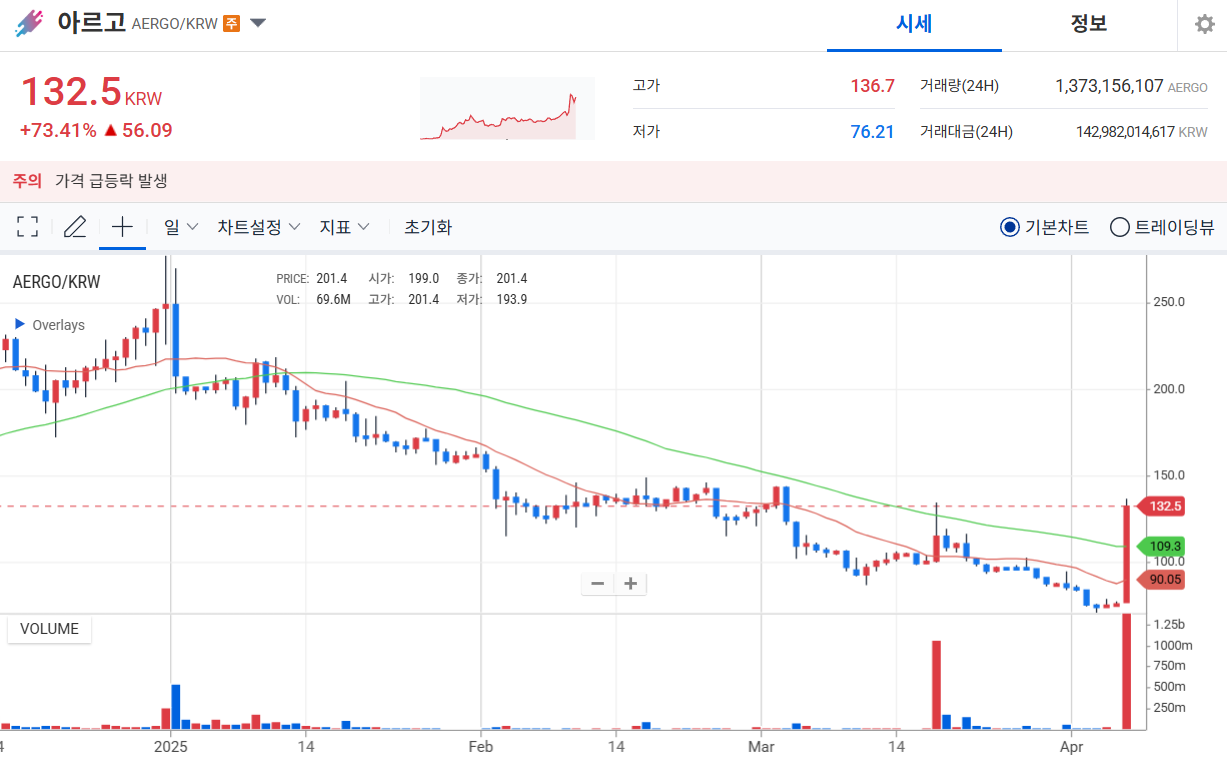The width and height of the screenshot is (1227, 762).
Task: Click the 132.5 current price tag on axis
Action: coord(1161,506)
